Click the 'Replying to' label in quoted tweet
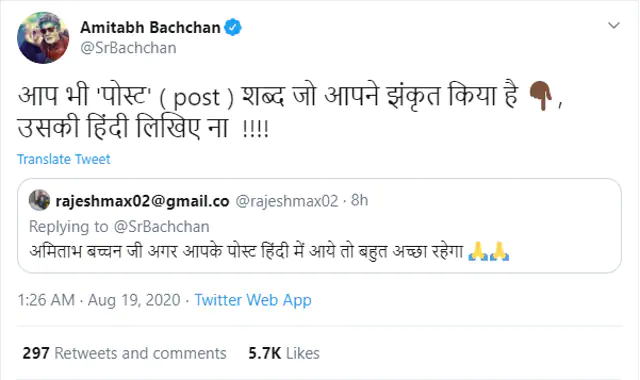The image size is (640, 380). coord(69,227)
